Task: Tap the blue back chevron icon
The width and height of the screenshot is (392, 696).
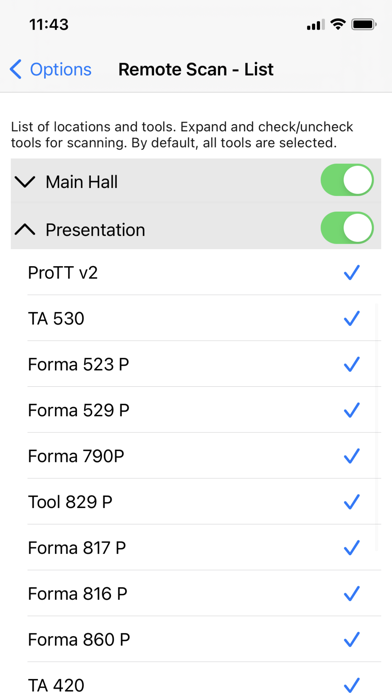Action: click(15, 70)
